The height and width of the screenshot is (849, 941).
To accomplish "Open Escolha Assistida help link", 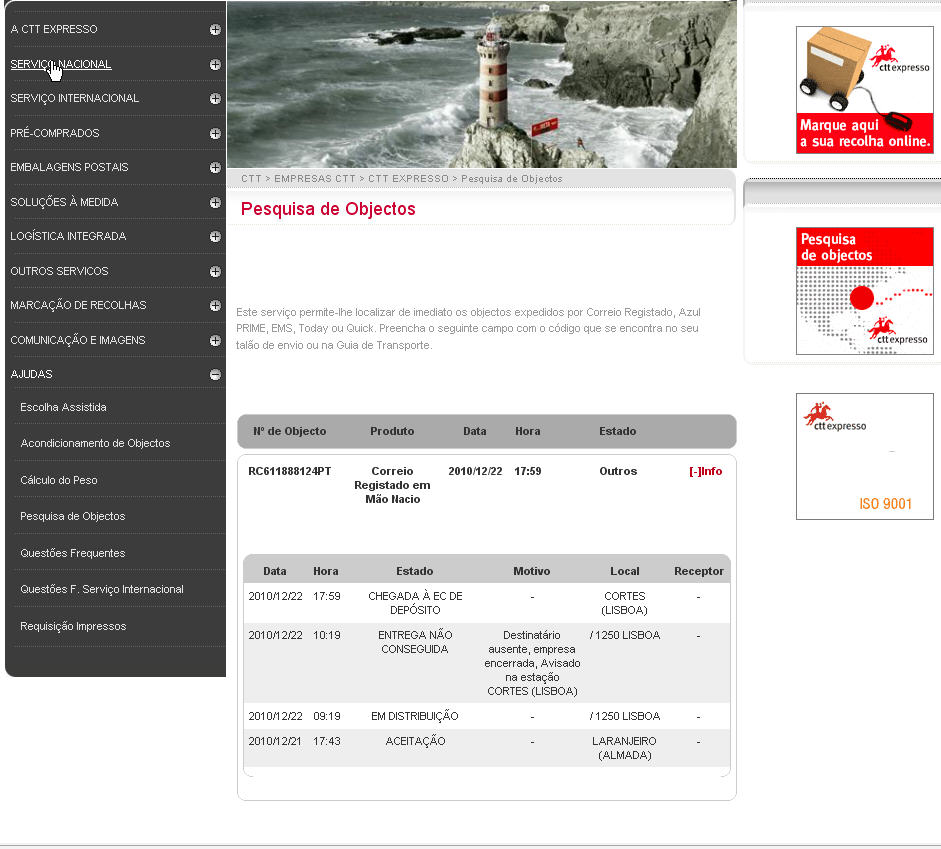I will coord(63,407).
